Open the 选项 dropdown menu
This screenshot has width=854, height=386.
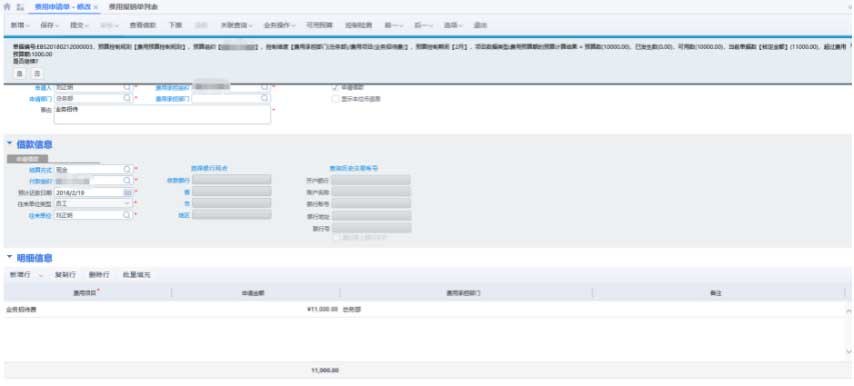[x=453, y=25]
